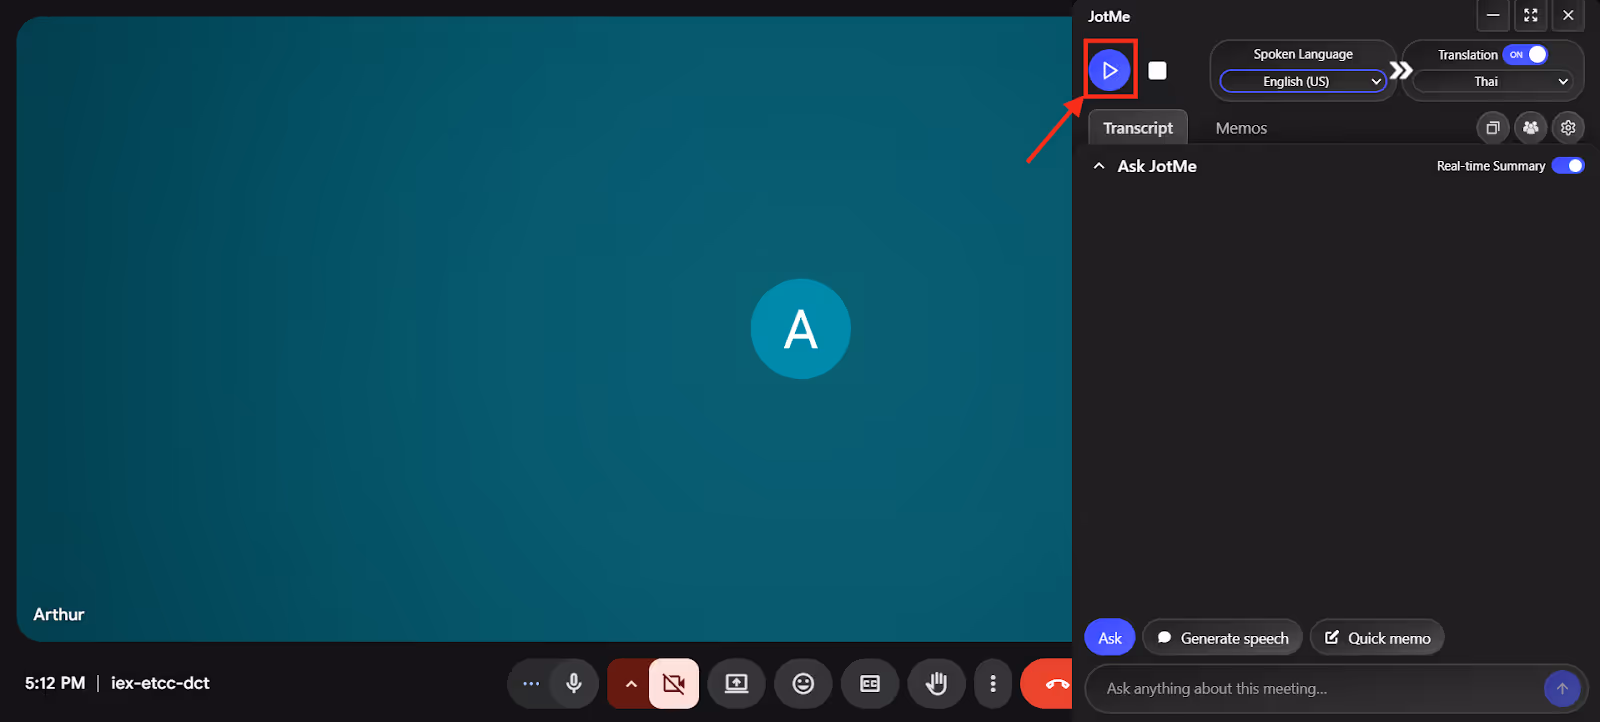Collapse the Ask JotMe section
This screenshot has width=1600, height=722.
1099,166
